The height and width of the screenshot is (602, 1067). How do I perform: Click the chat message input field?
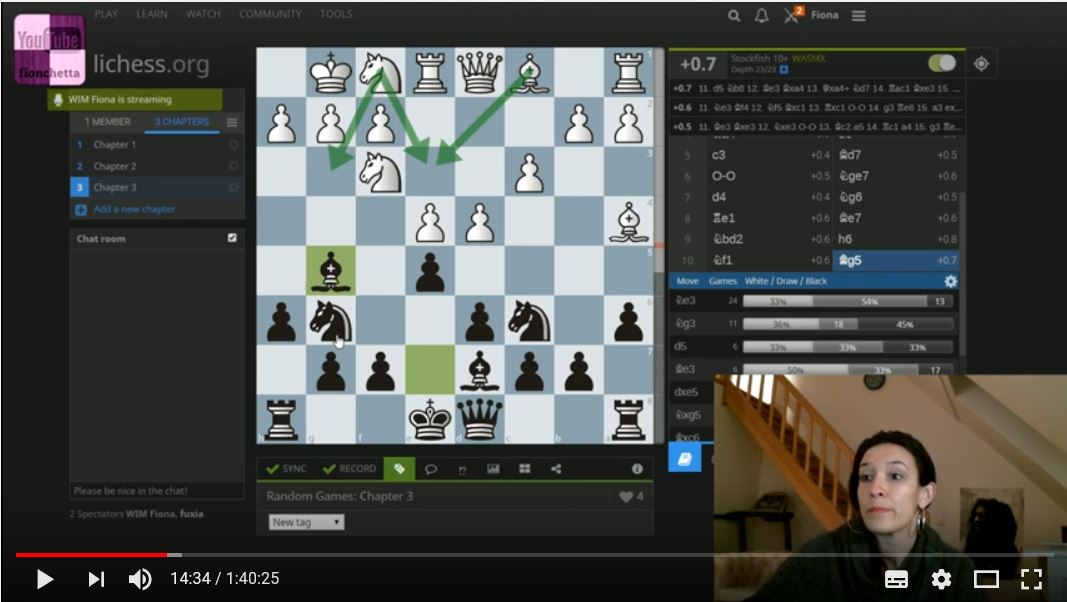click(x=157, y=491)
